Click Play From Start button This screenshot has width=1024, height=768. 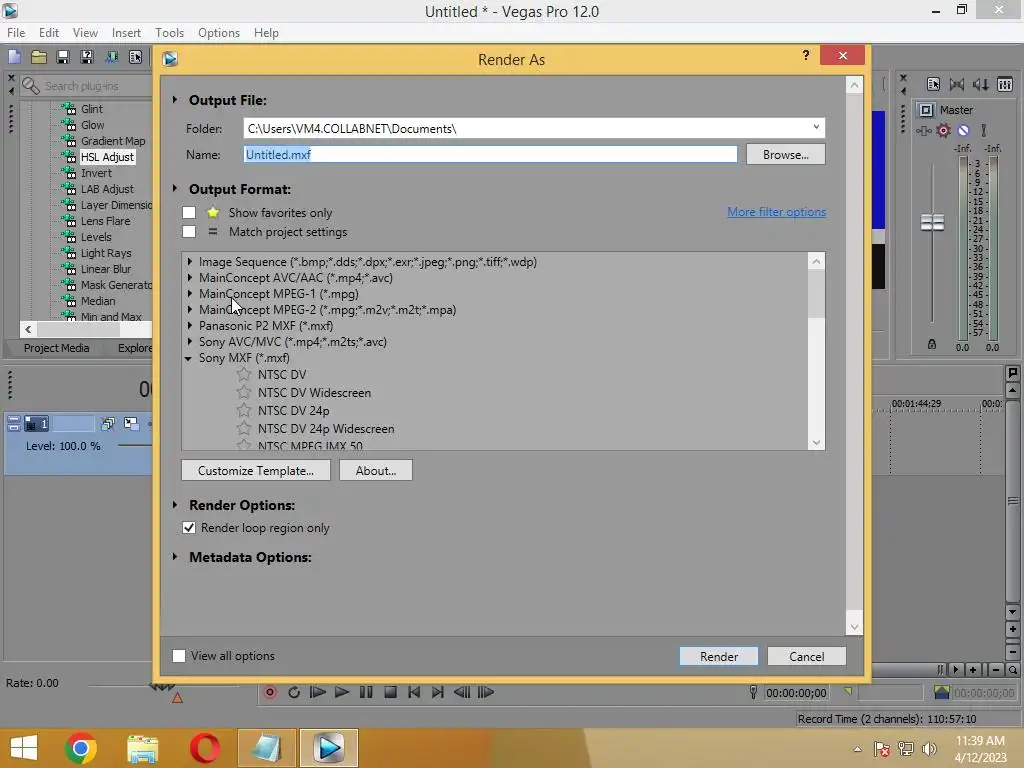318,692
